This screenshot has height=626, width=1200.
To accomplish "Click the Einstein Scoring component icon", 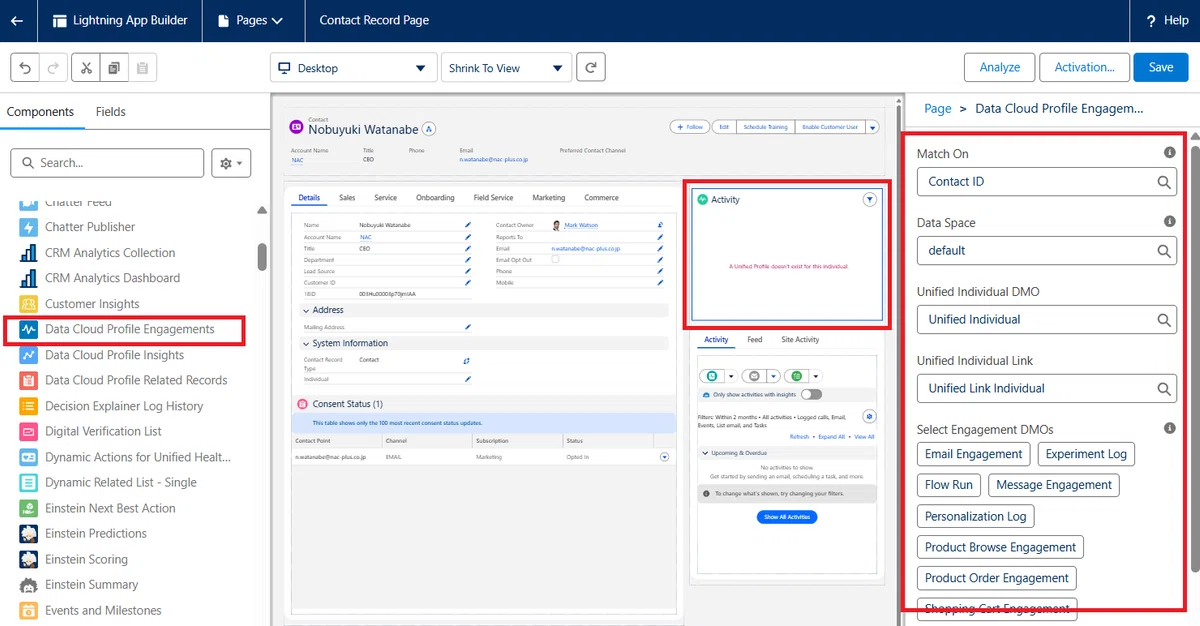I will (x=28, y=559).
